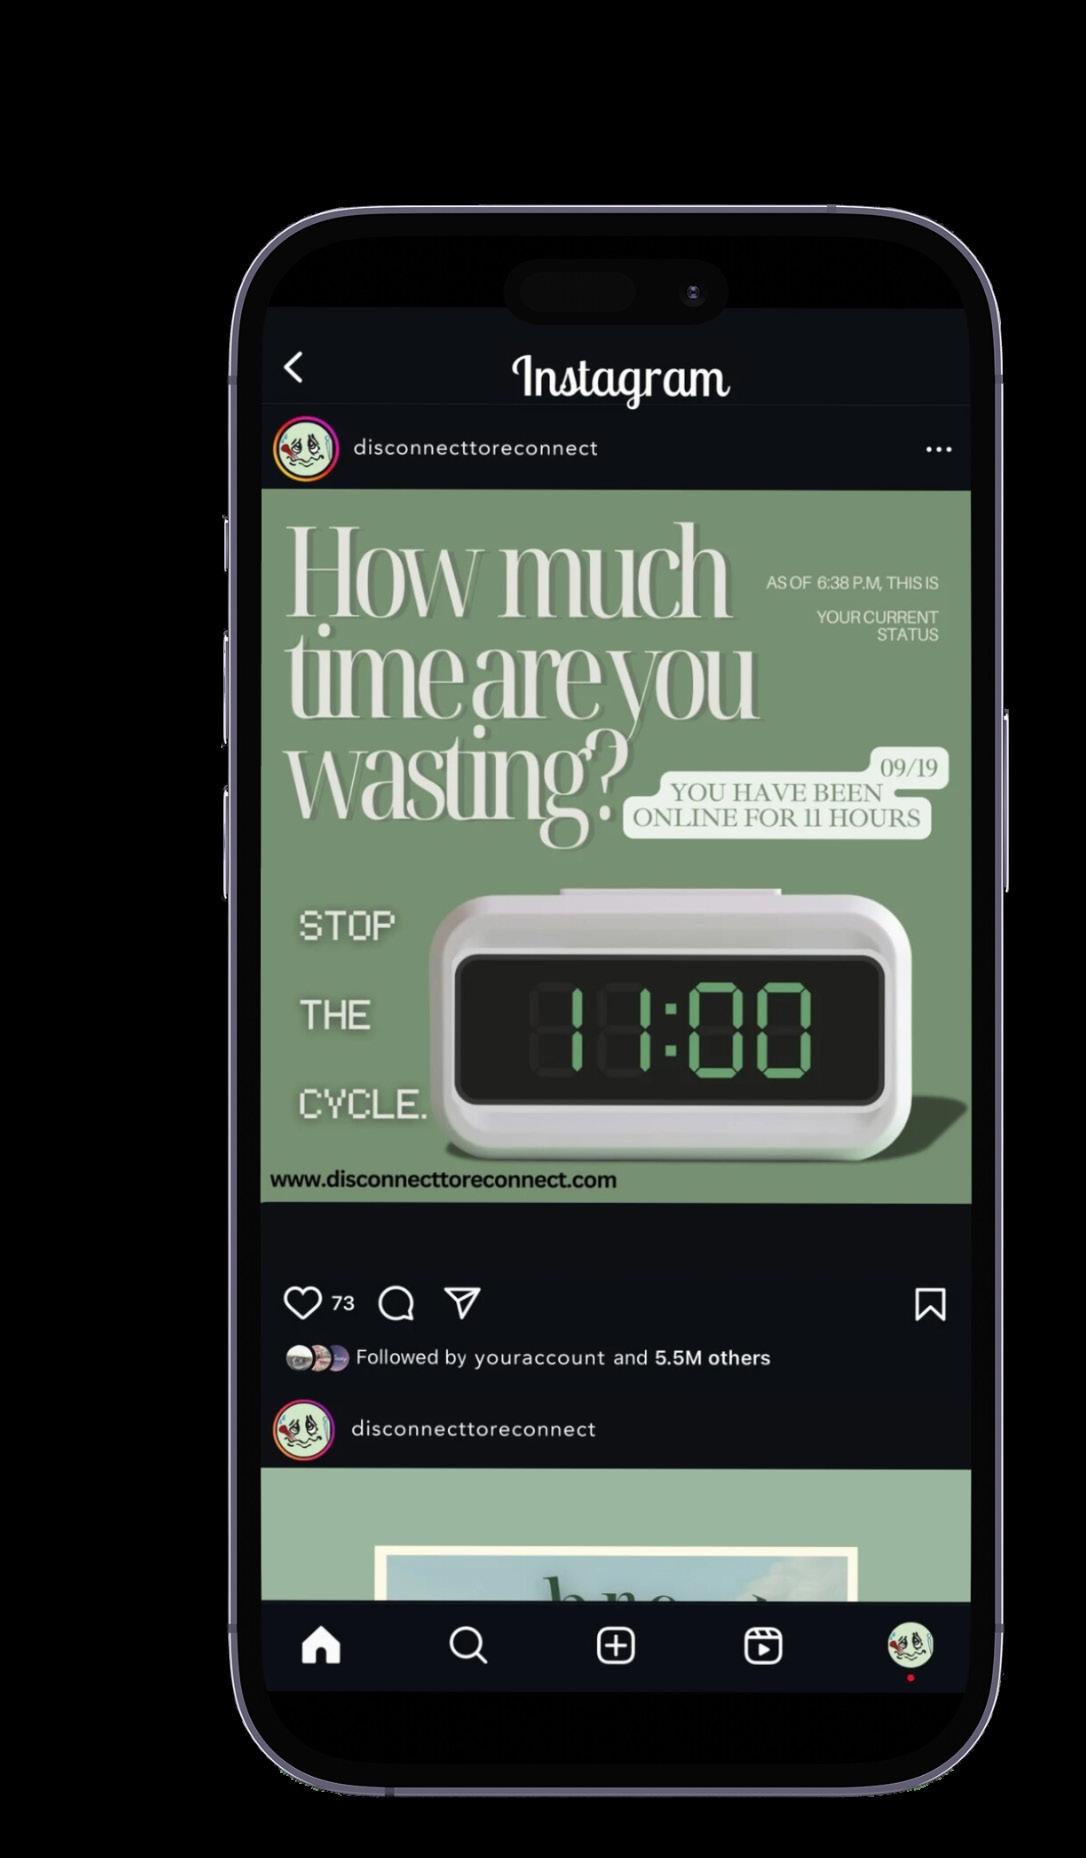The height and width of the screenshot is (1858, 1086).
Task: Tap the second post's profile avatar
Action: point(304,1430)
